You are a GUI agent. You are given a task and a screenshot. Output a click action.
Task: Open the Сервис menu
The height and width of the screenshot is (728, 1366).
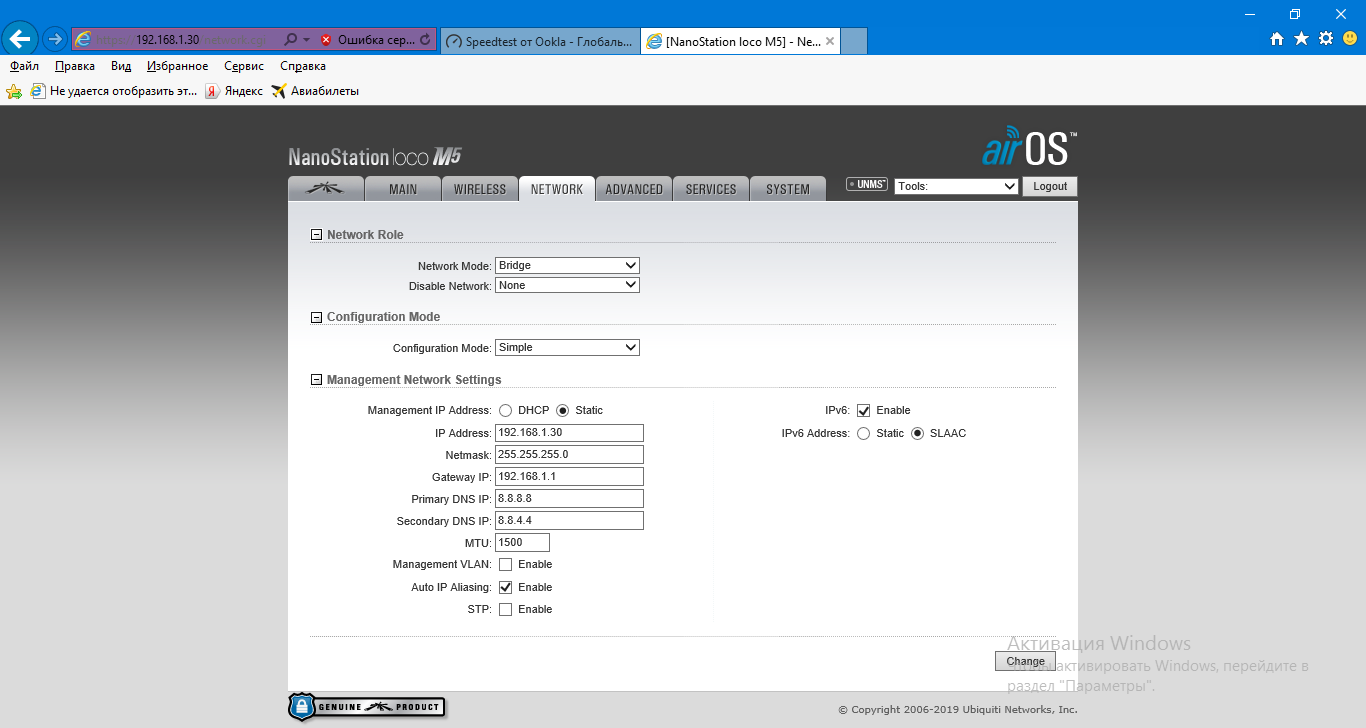[x=244, y=66]
